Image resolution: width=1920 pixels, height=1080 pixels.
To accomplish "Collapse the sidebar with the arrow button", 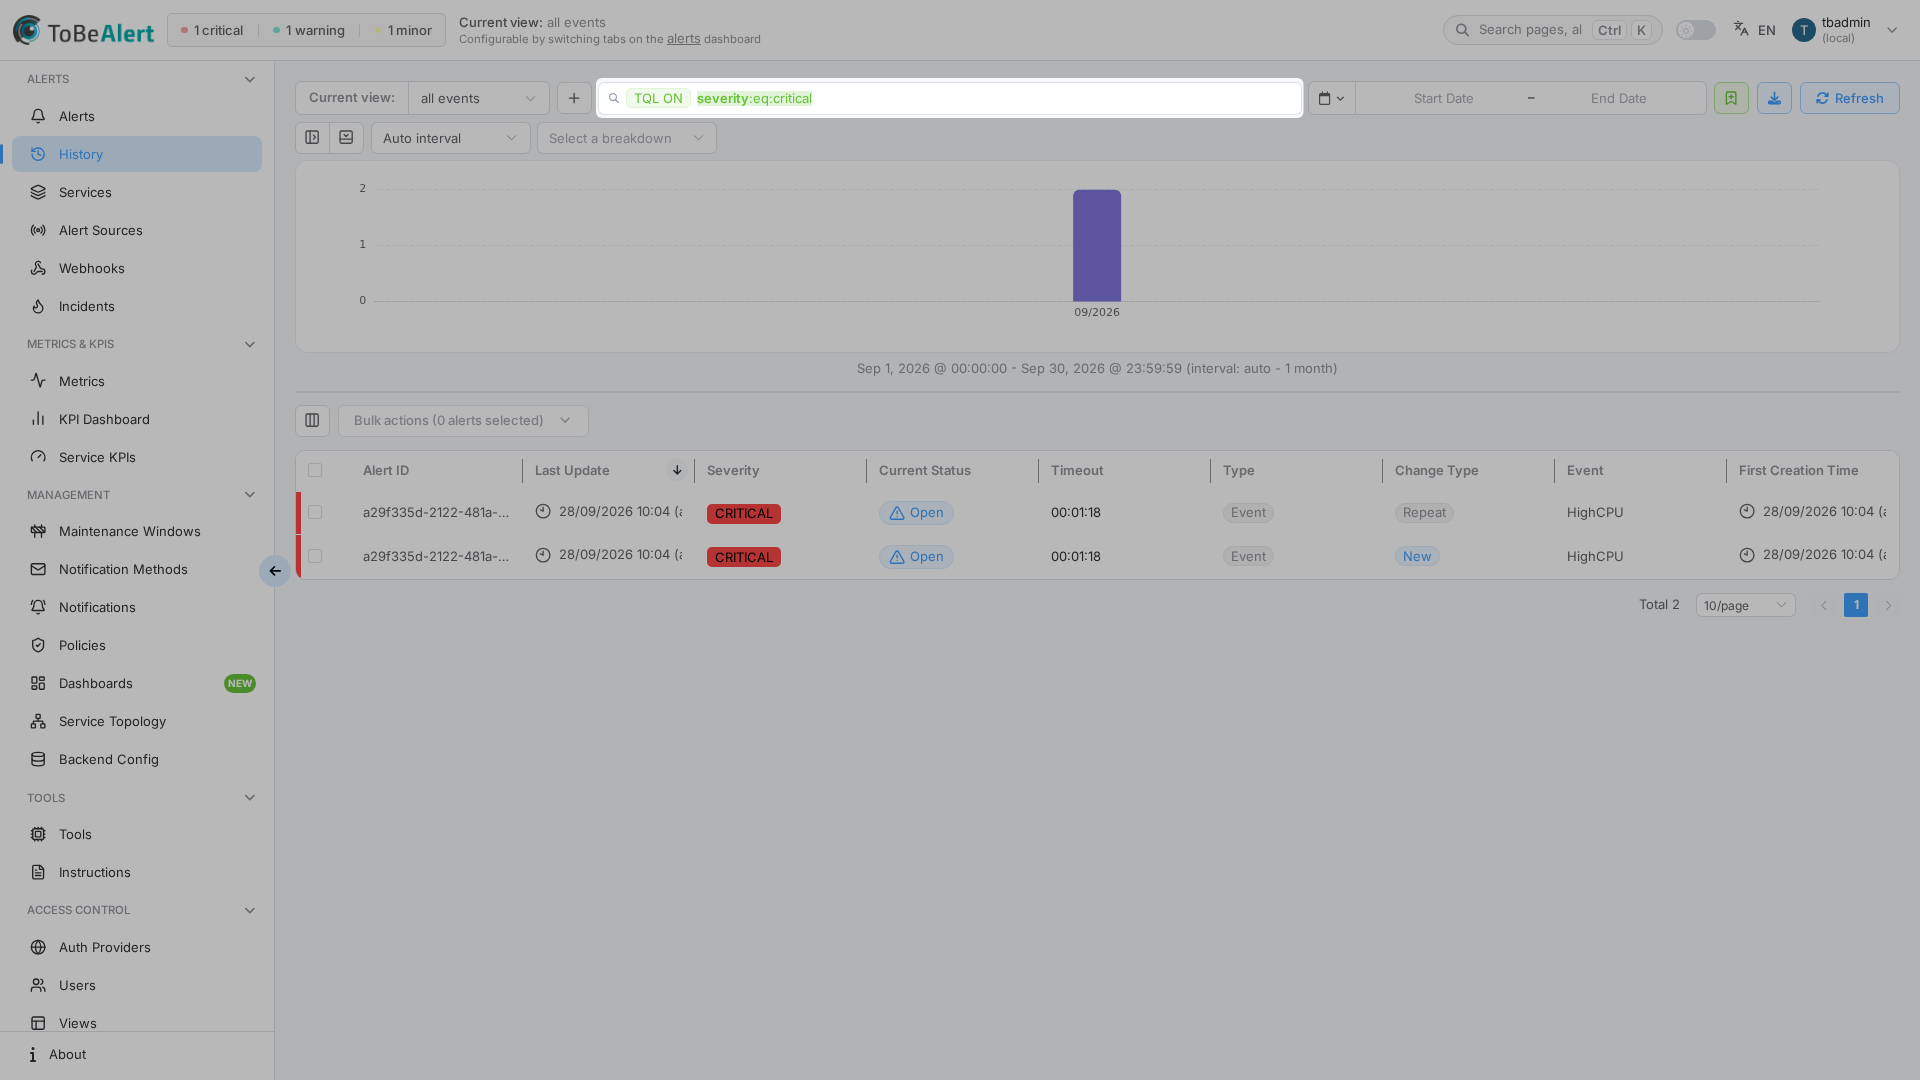I will 275,571.
